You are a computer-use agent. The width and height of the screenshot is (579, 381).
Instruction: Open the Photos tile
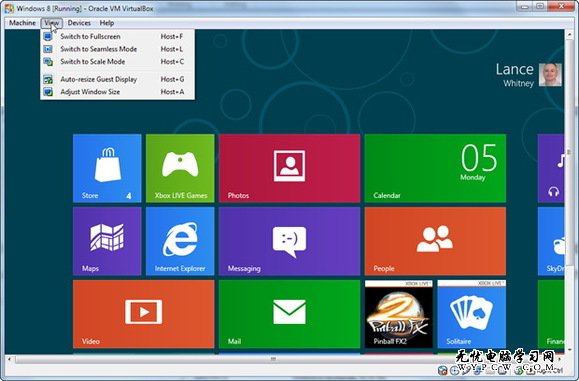(289, 168)
